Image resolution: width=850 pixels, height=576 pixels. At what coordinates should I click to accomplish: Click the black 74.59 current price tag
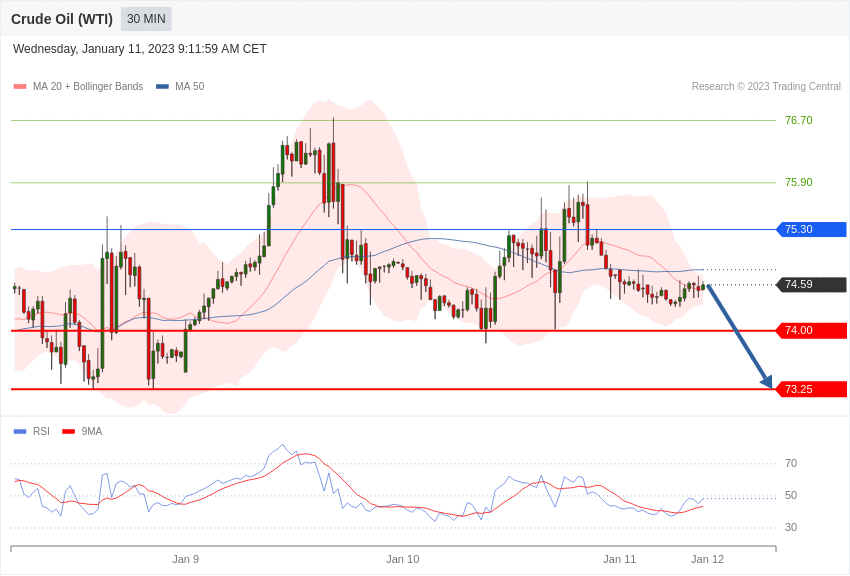pos(812,284)
